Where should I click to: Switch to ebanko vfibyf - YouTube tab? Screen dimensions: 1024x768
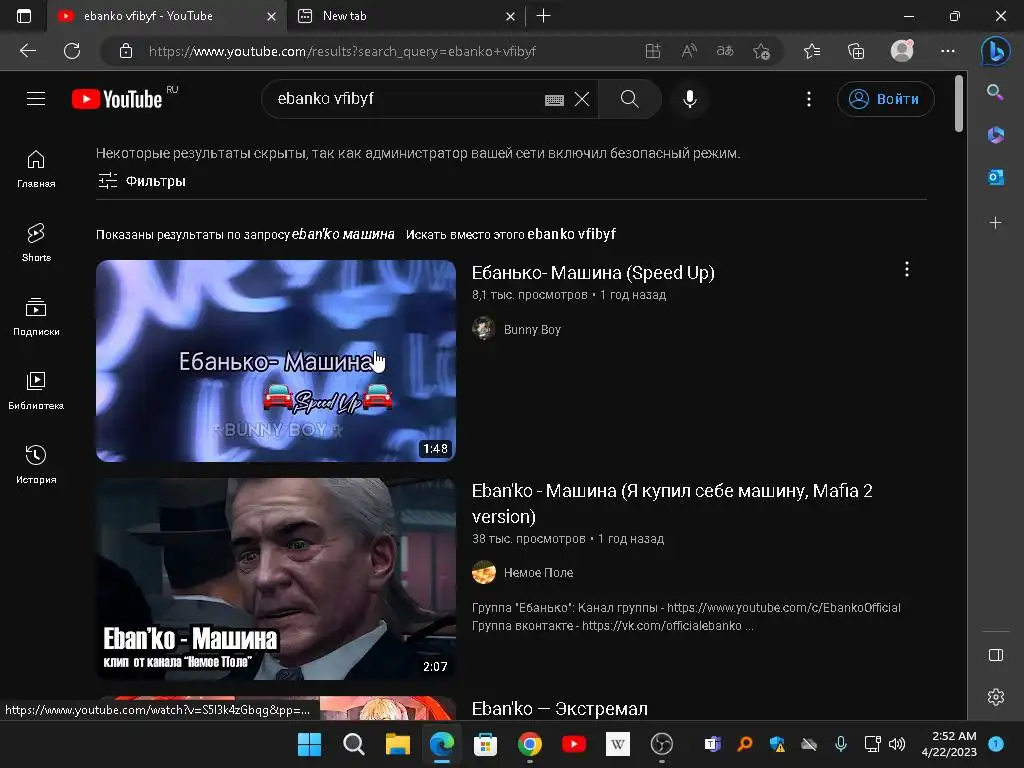[167, 16]
